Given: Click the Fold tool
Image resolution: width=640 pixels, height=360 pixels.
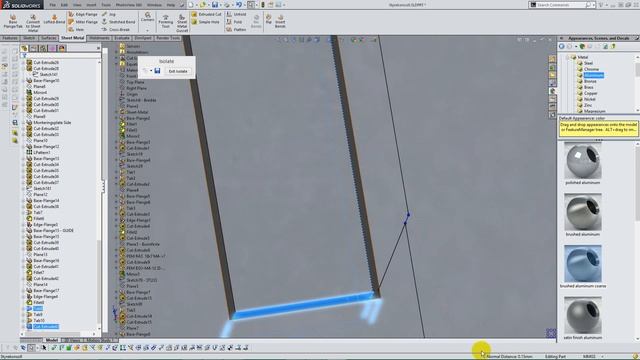Looking at the screenshot, I should click(234, 22).
